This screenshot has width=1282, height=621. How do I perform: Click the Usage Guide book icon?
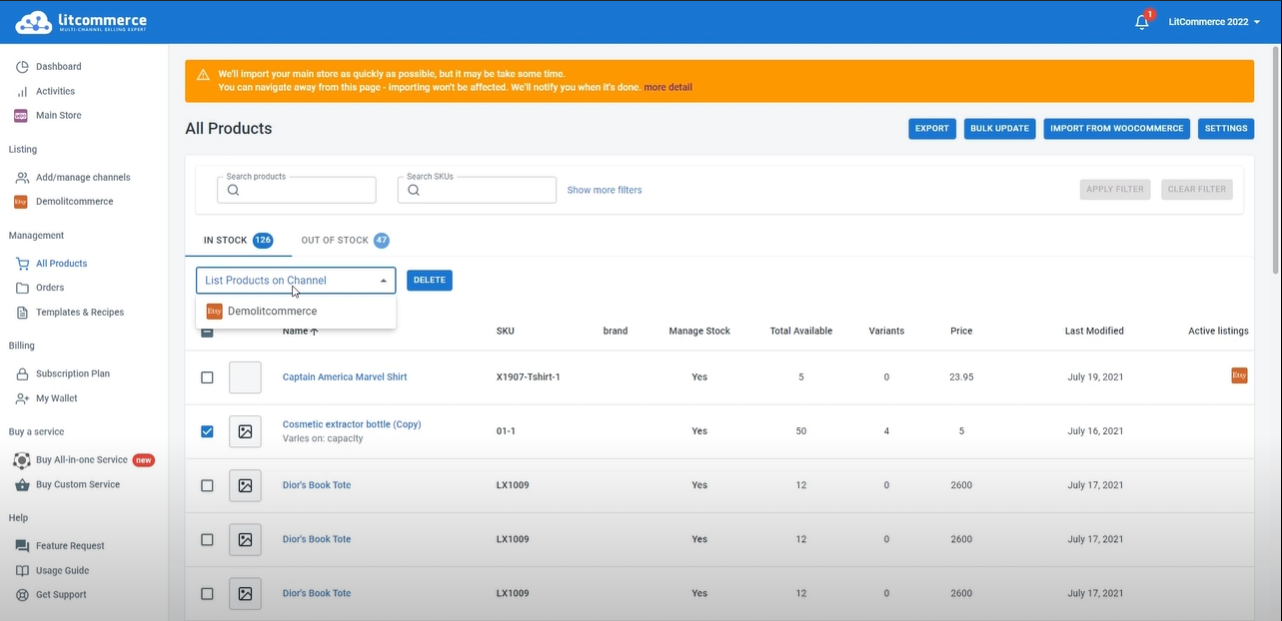(x=22, y=571)
